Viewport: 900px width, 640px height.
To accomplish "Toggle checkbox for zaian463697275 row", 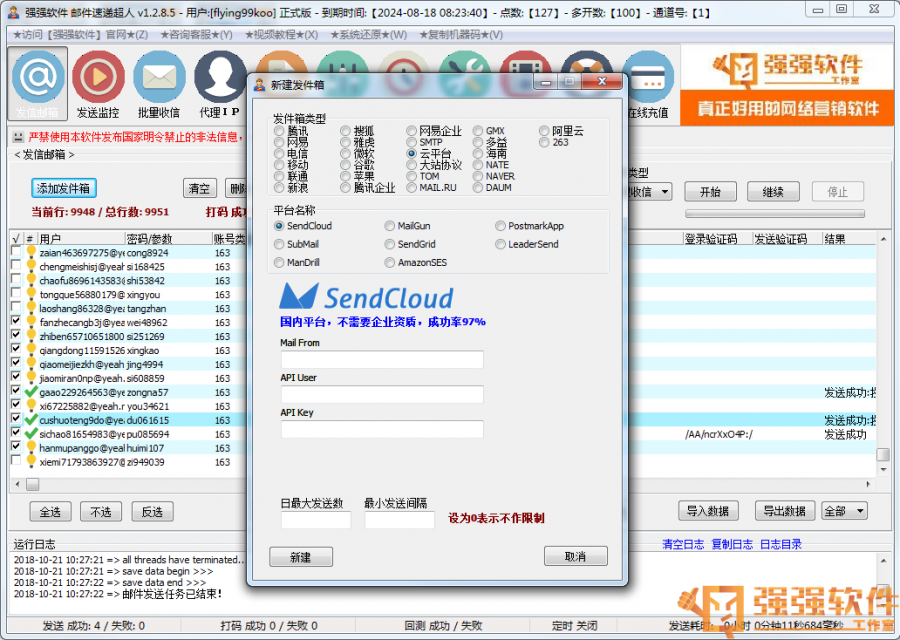I will click(x=16, y=251).
